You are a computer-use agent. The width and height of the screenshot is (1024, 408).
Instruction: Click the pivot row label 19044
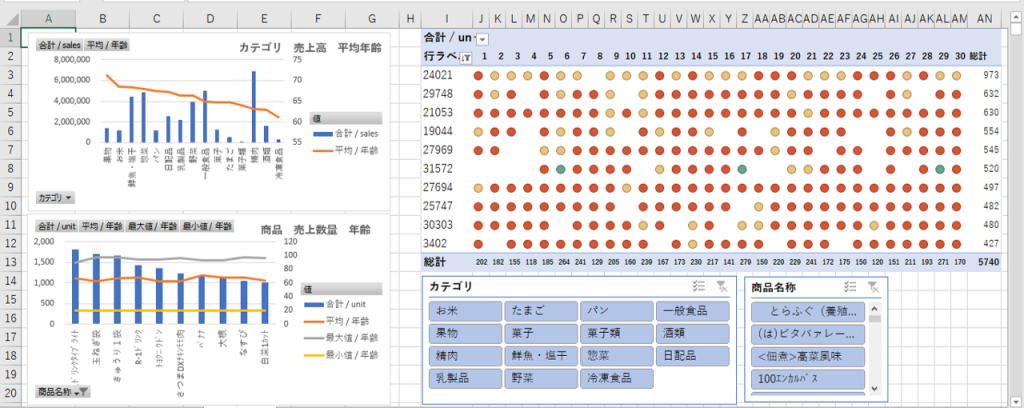point(438,131)
